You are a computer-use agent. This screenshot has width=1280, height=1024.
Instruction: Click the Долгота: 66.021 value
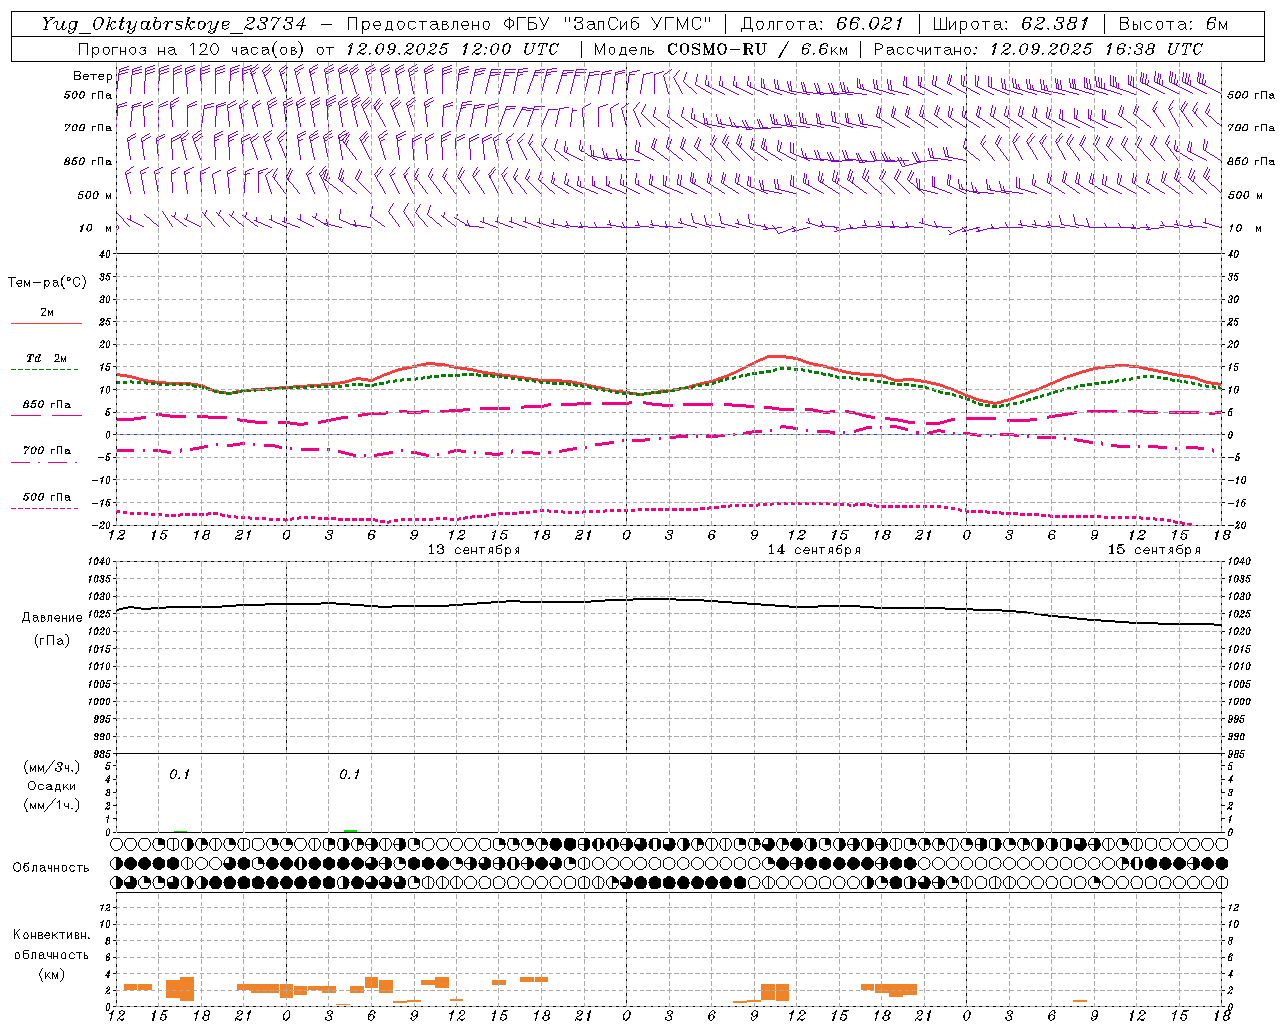coord(822,24)
